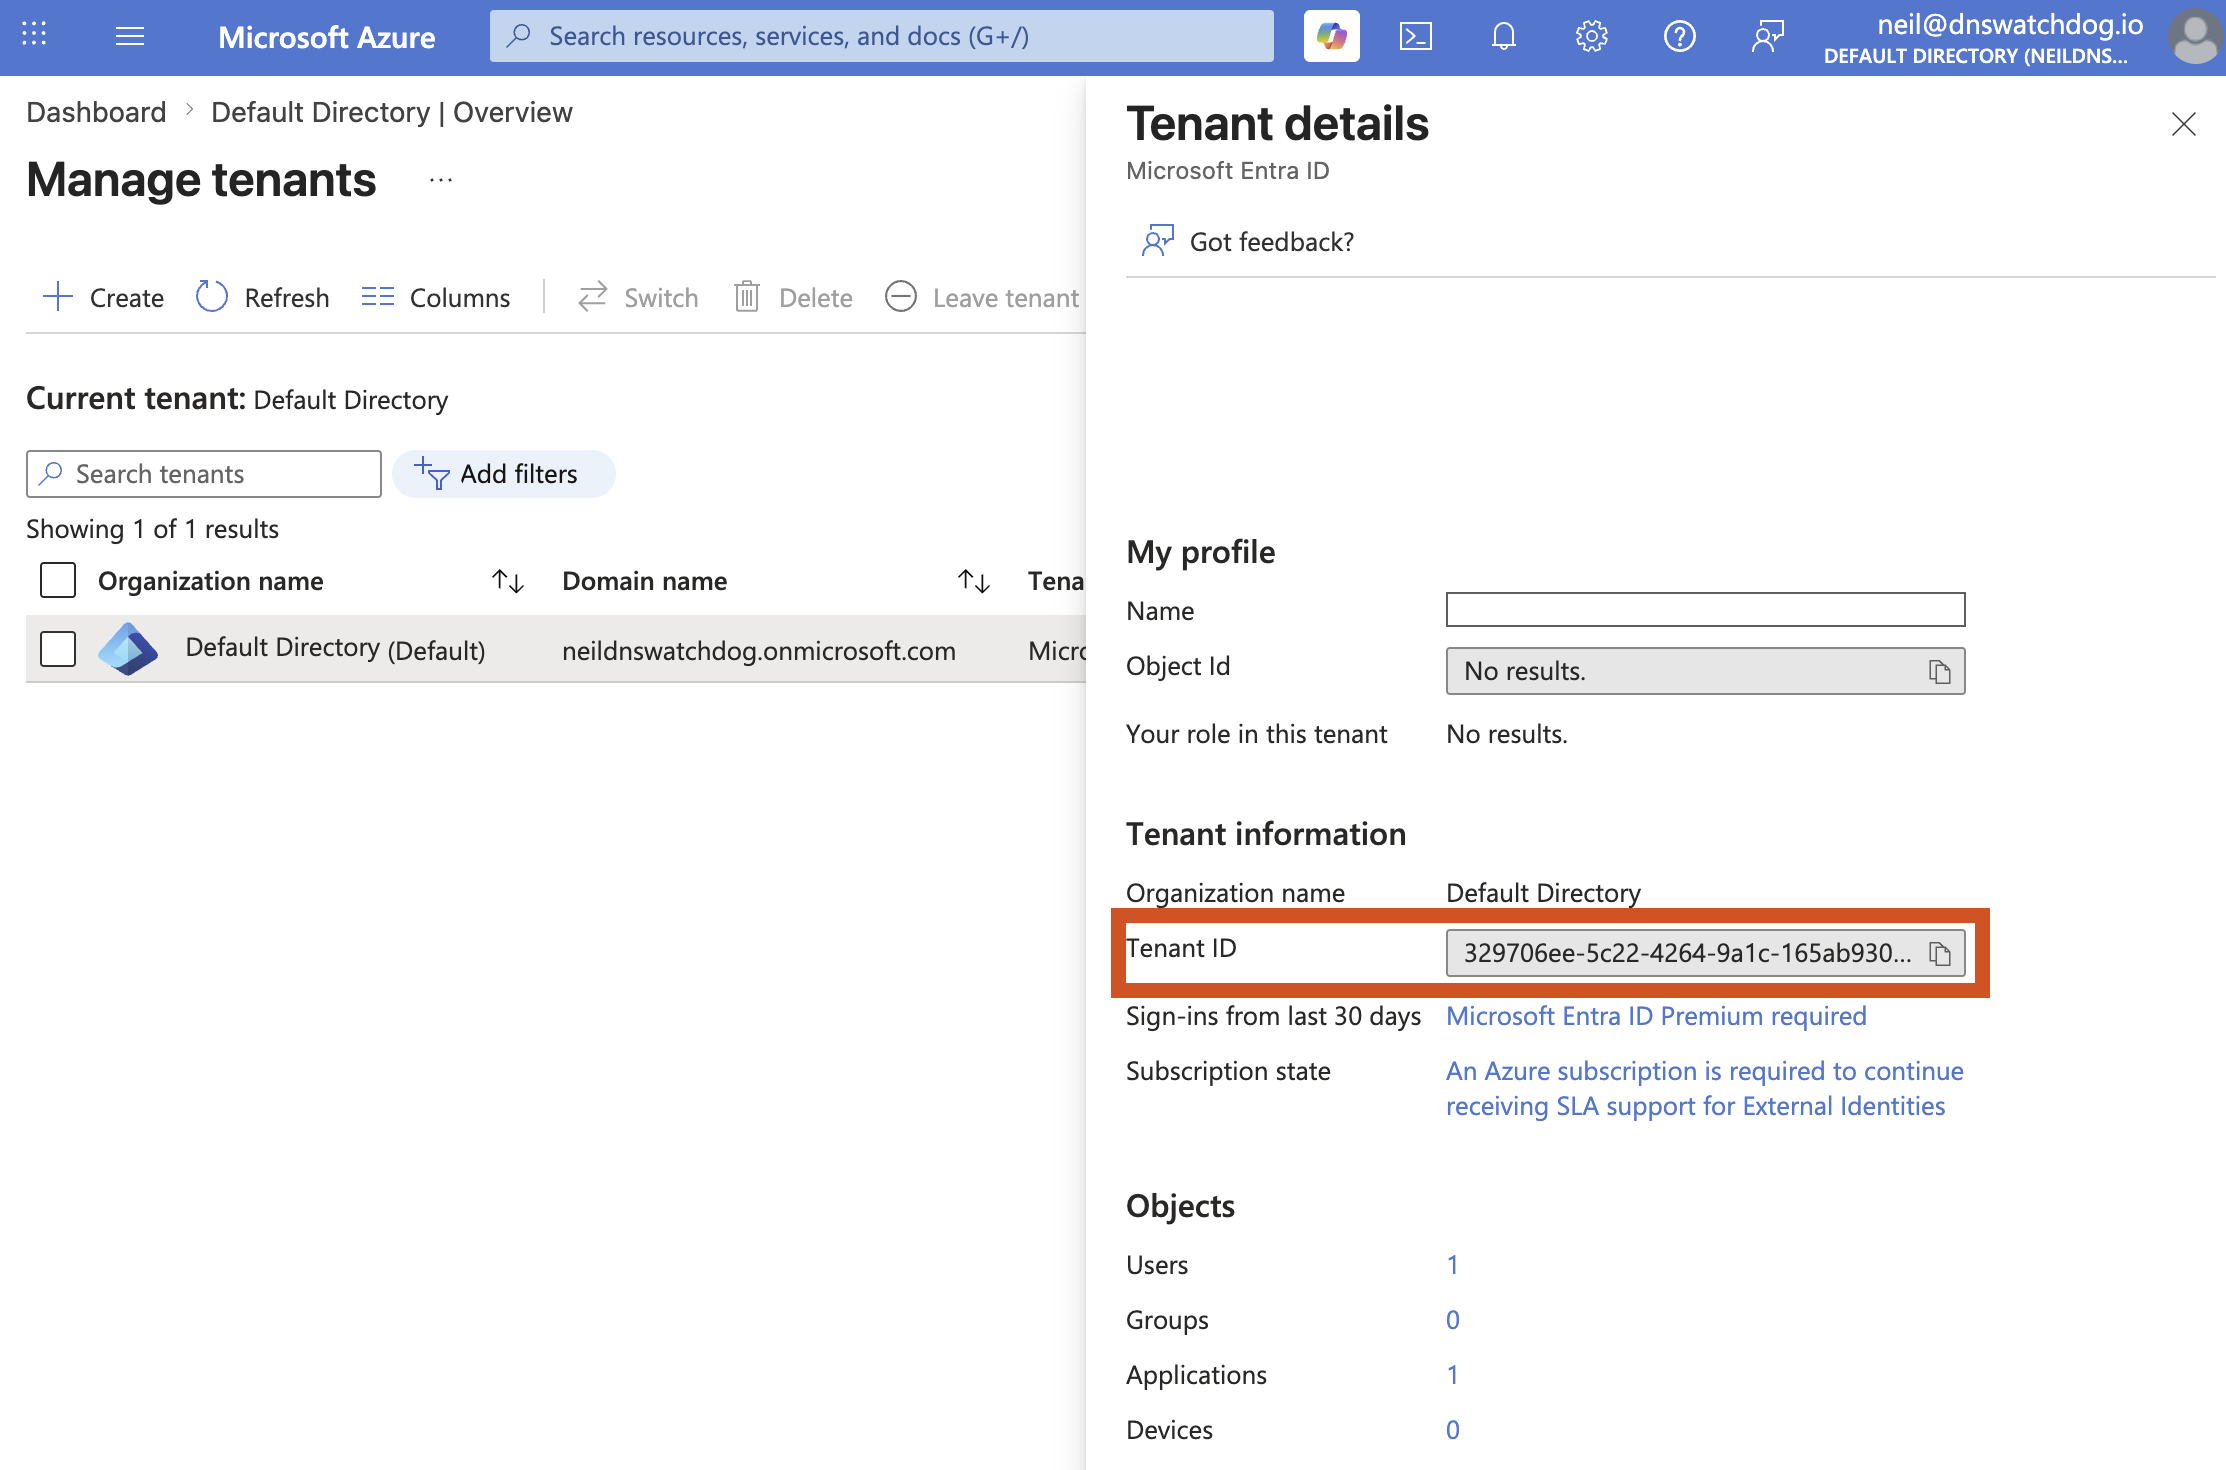Click Organization name column header
Viewport: 2226px width, 1470px height.
tap(211, 581)
